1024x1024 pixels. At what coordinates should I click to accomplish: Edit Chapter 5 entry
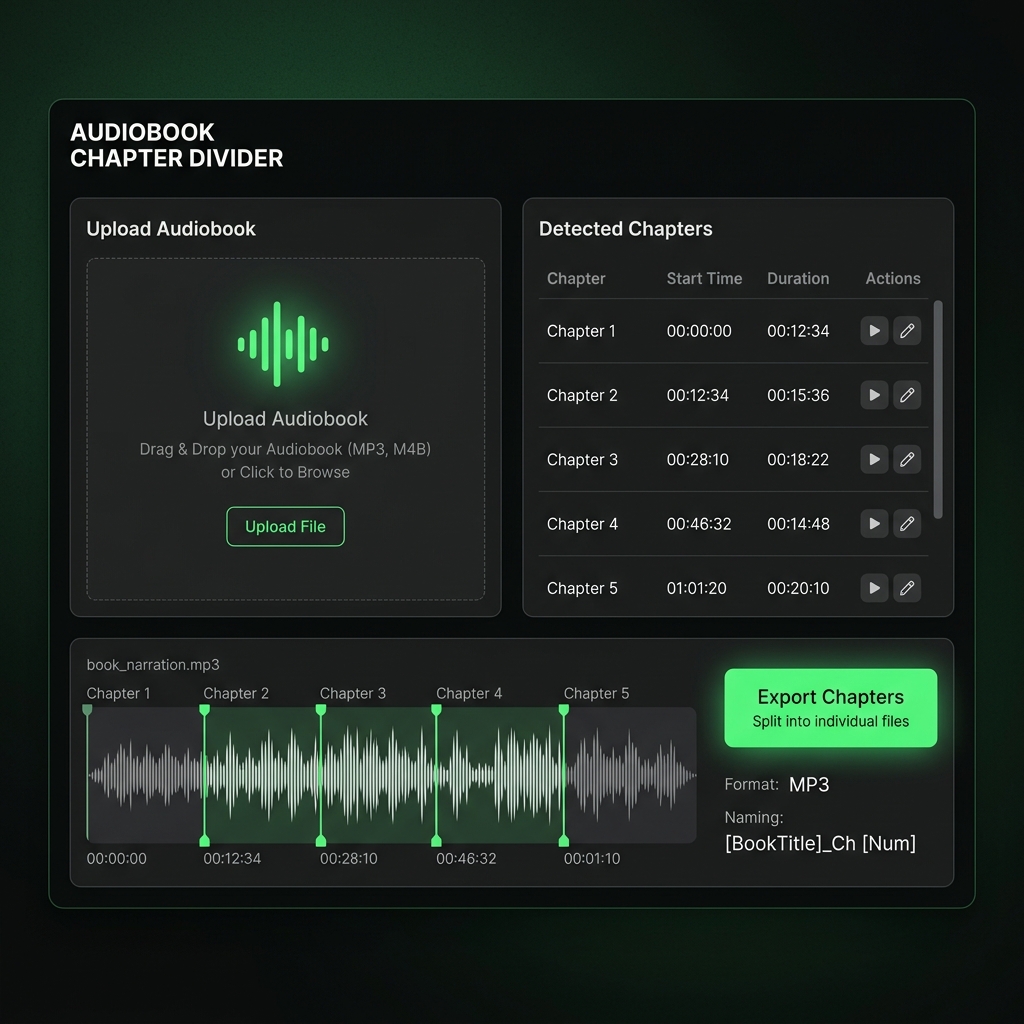click(907, 588)
